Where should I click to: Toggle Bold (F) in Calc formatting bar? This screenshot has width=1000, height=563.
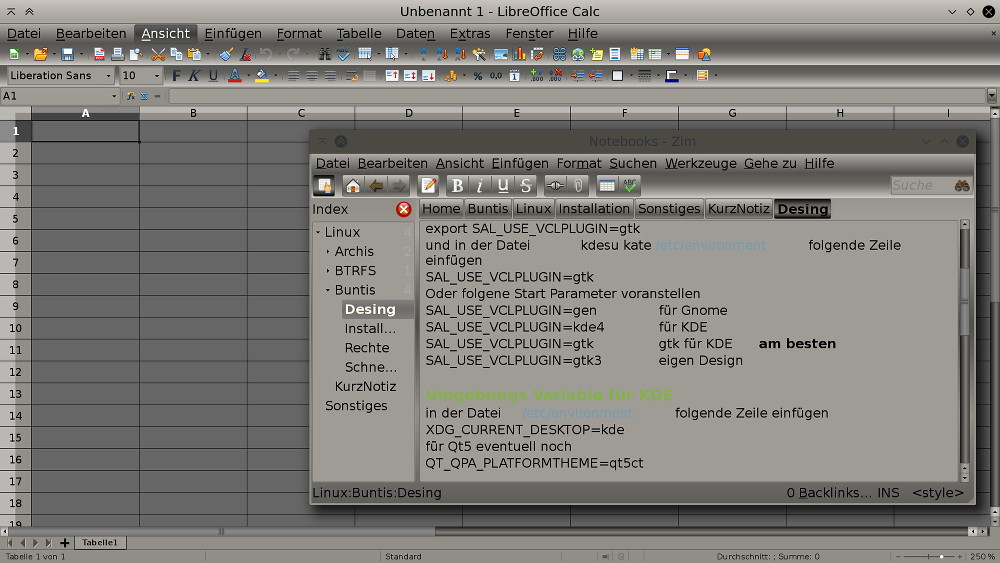[x=176, y=76]
